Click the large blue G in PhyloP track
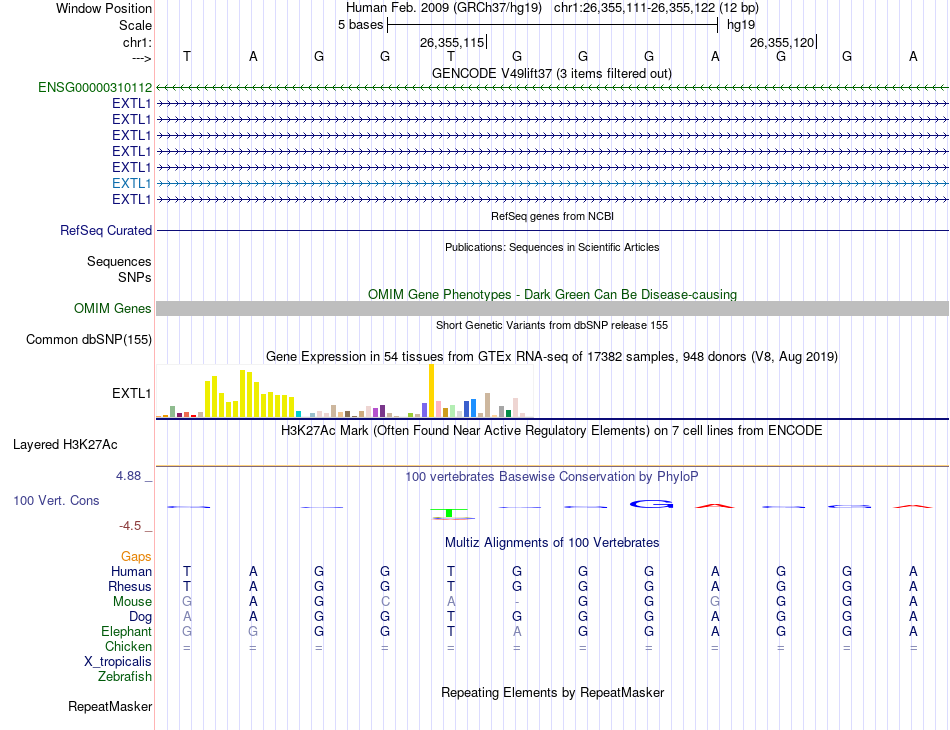This screenshot has height=730, width=950. click(x=651, y=504)
